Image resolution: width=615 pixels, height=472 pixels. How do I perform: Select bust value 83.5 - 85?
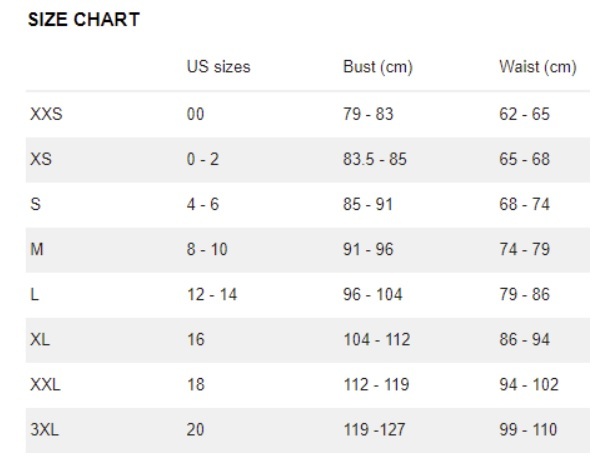click(375, 159)
